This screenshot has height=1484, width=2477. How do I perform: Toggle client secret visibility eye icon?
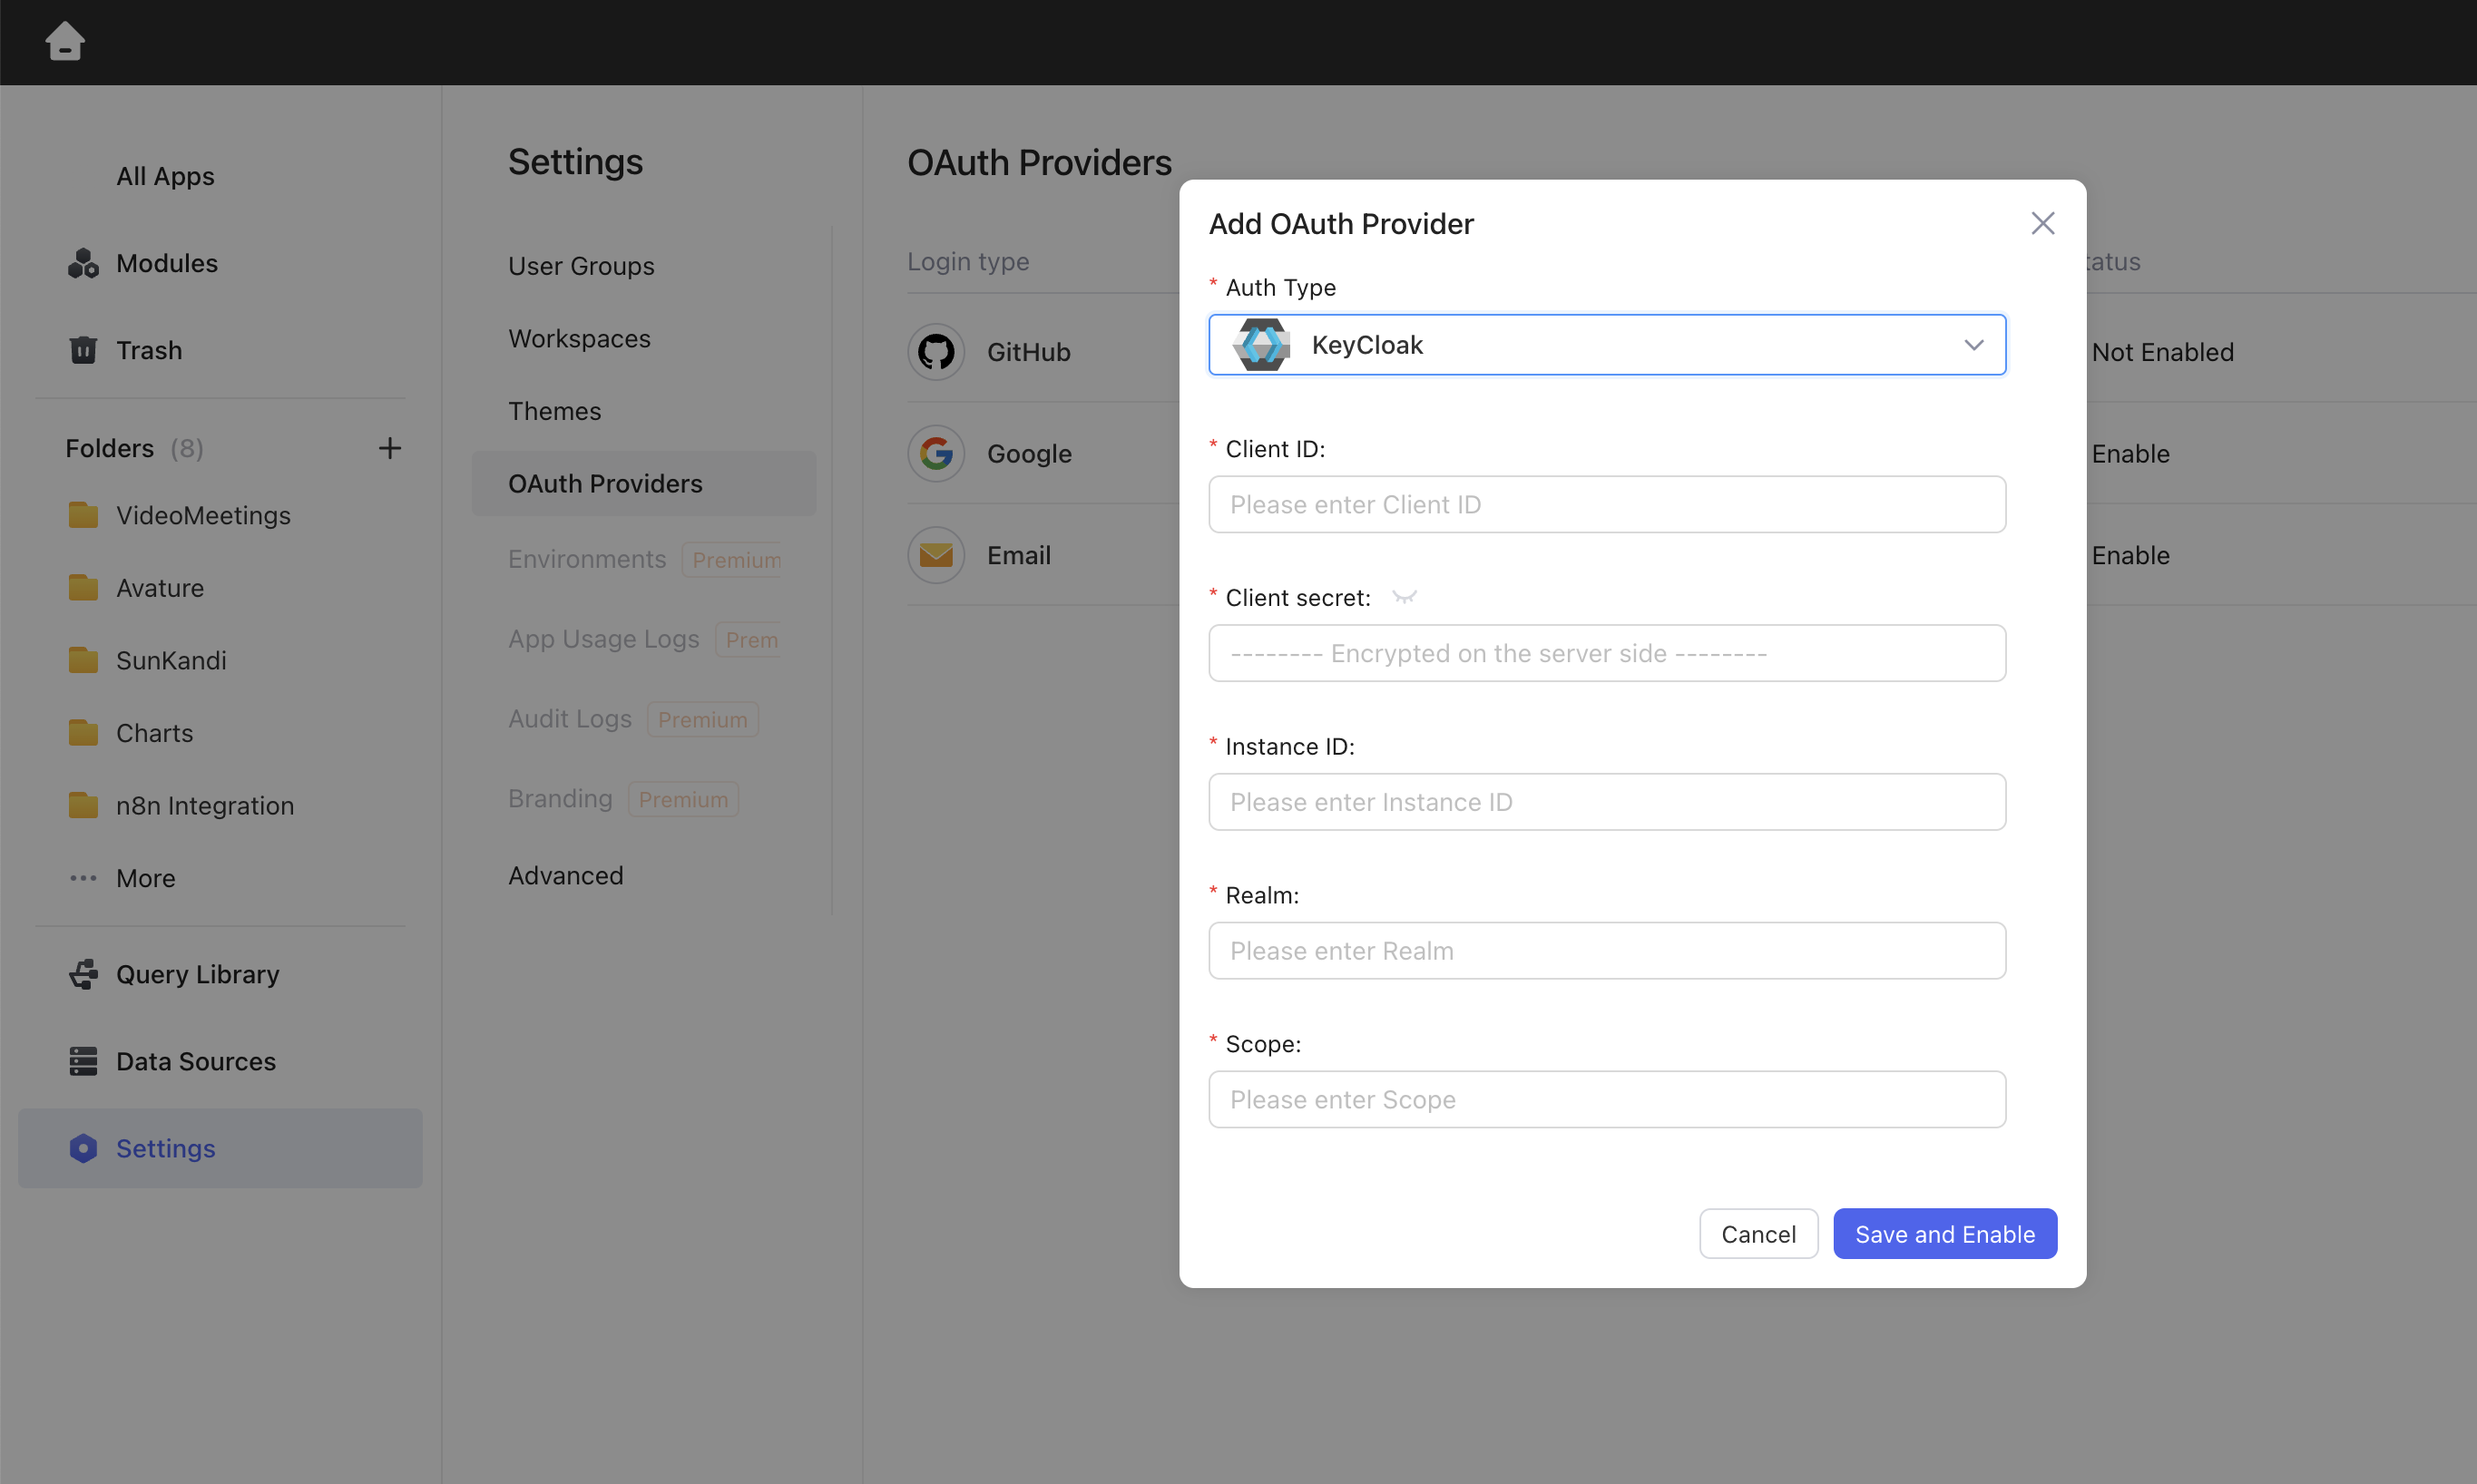1404,597
